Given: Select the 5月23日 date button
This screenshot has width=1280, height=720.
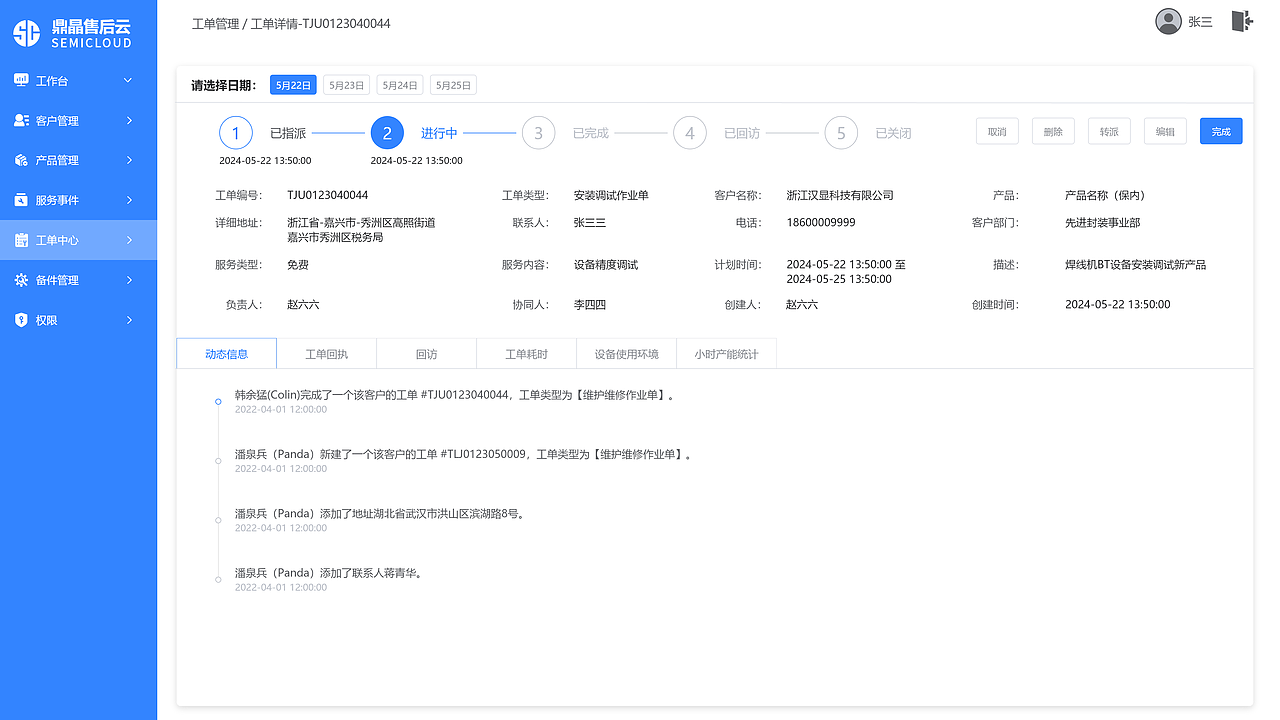Looking at the screenshot, I should (x=346, y=85).
